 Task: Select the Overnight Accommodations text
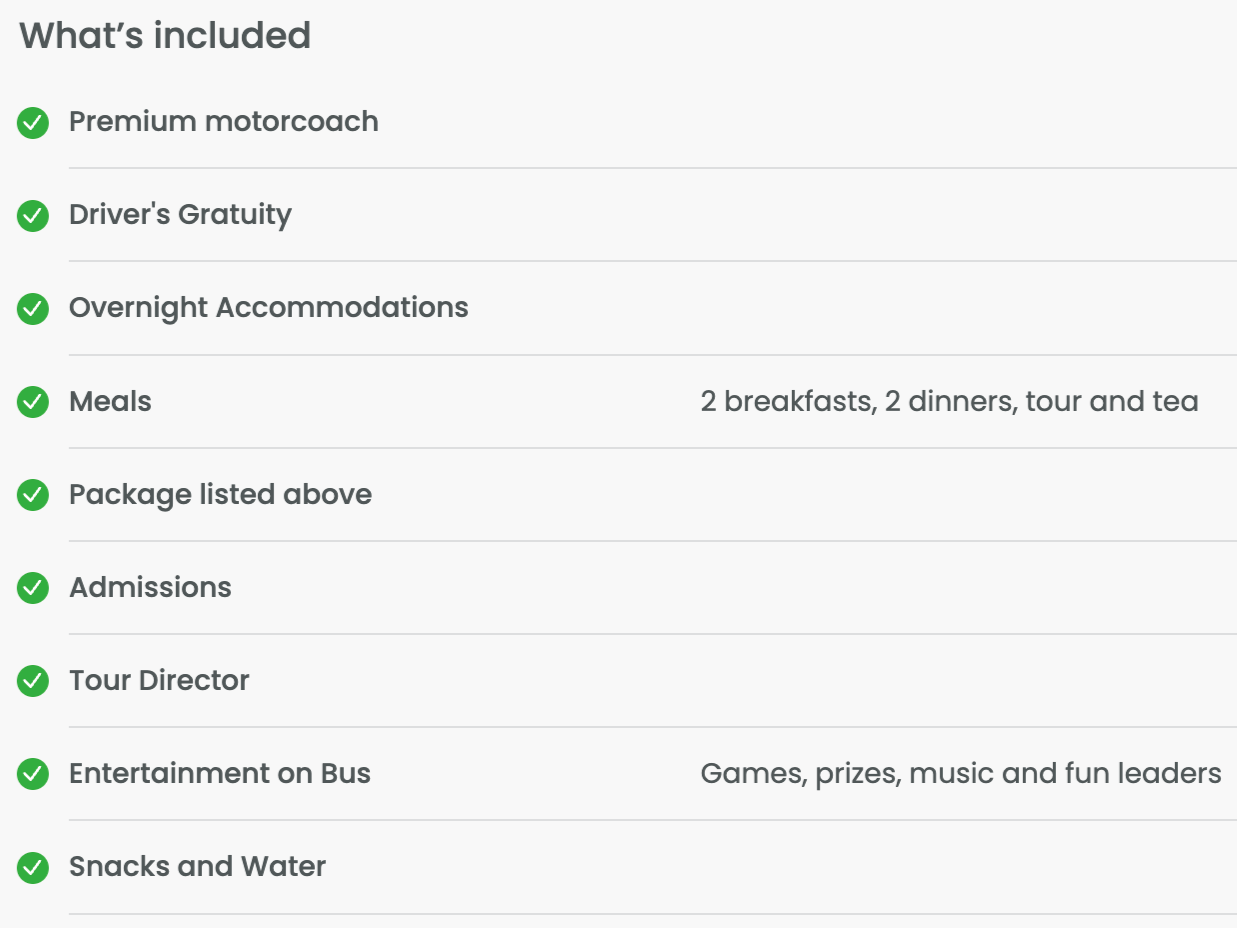(268, 308)
